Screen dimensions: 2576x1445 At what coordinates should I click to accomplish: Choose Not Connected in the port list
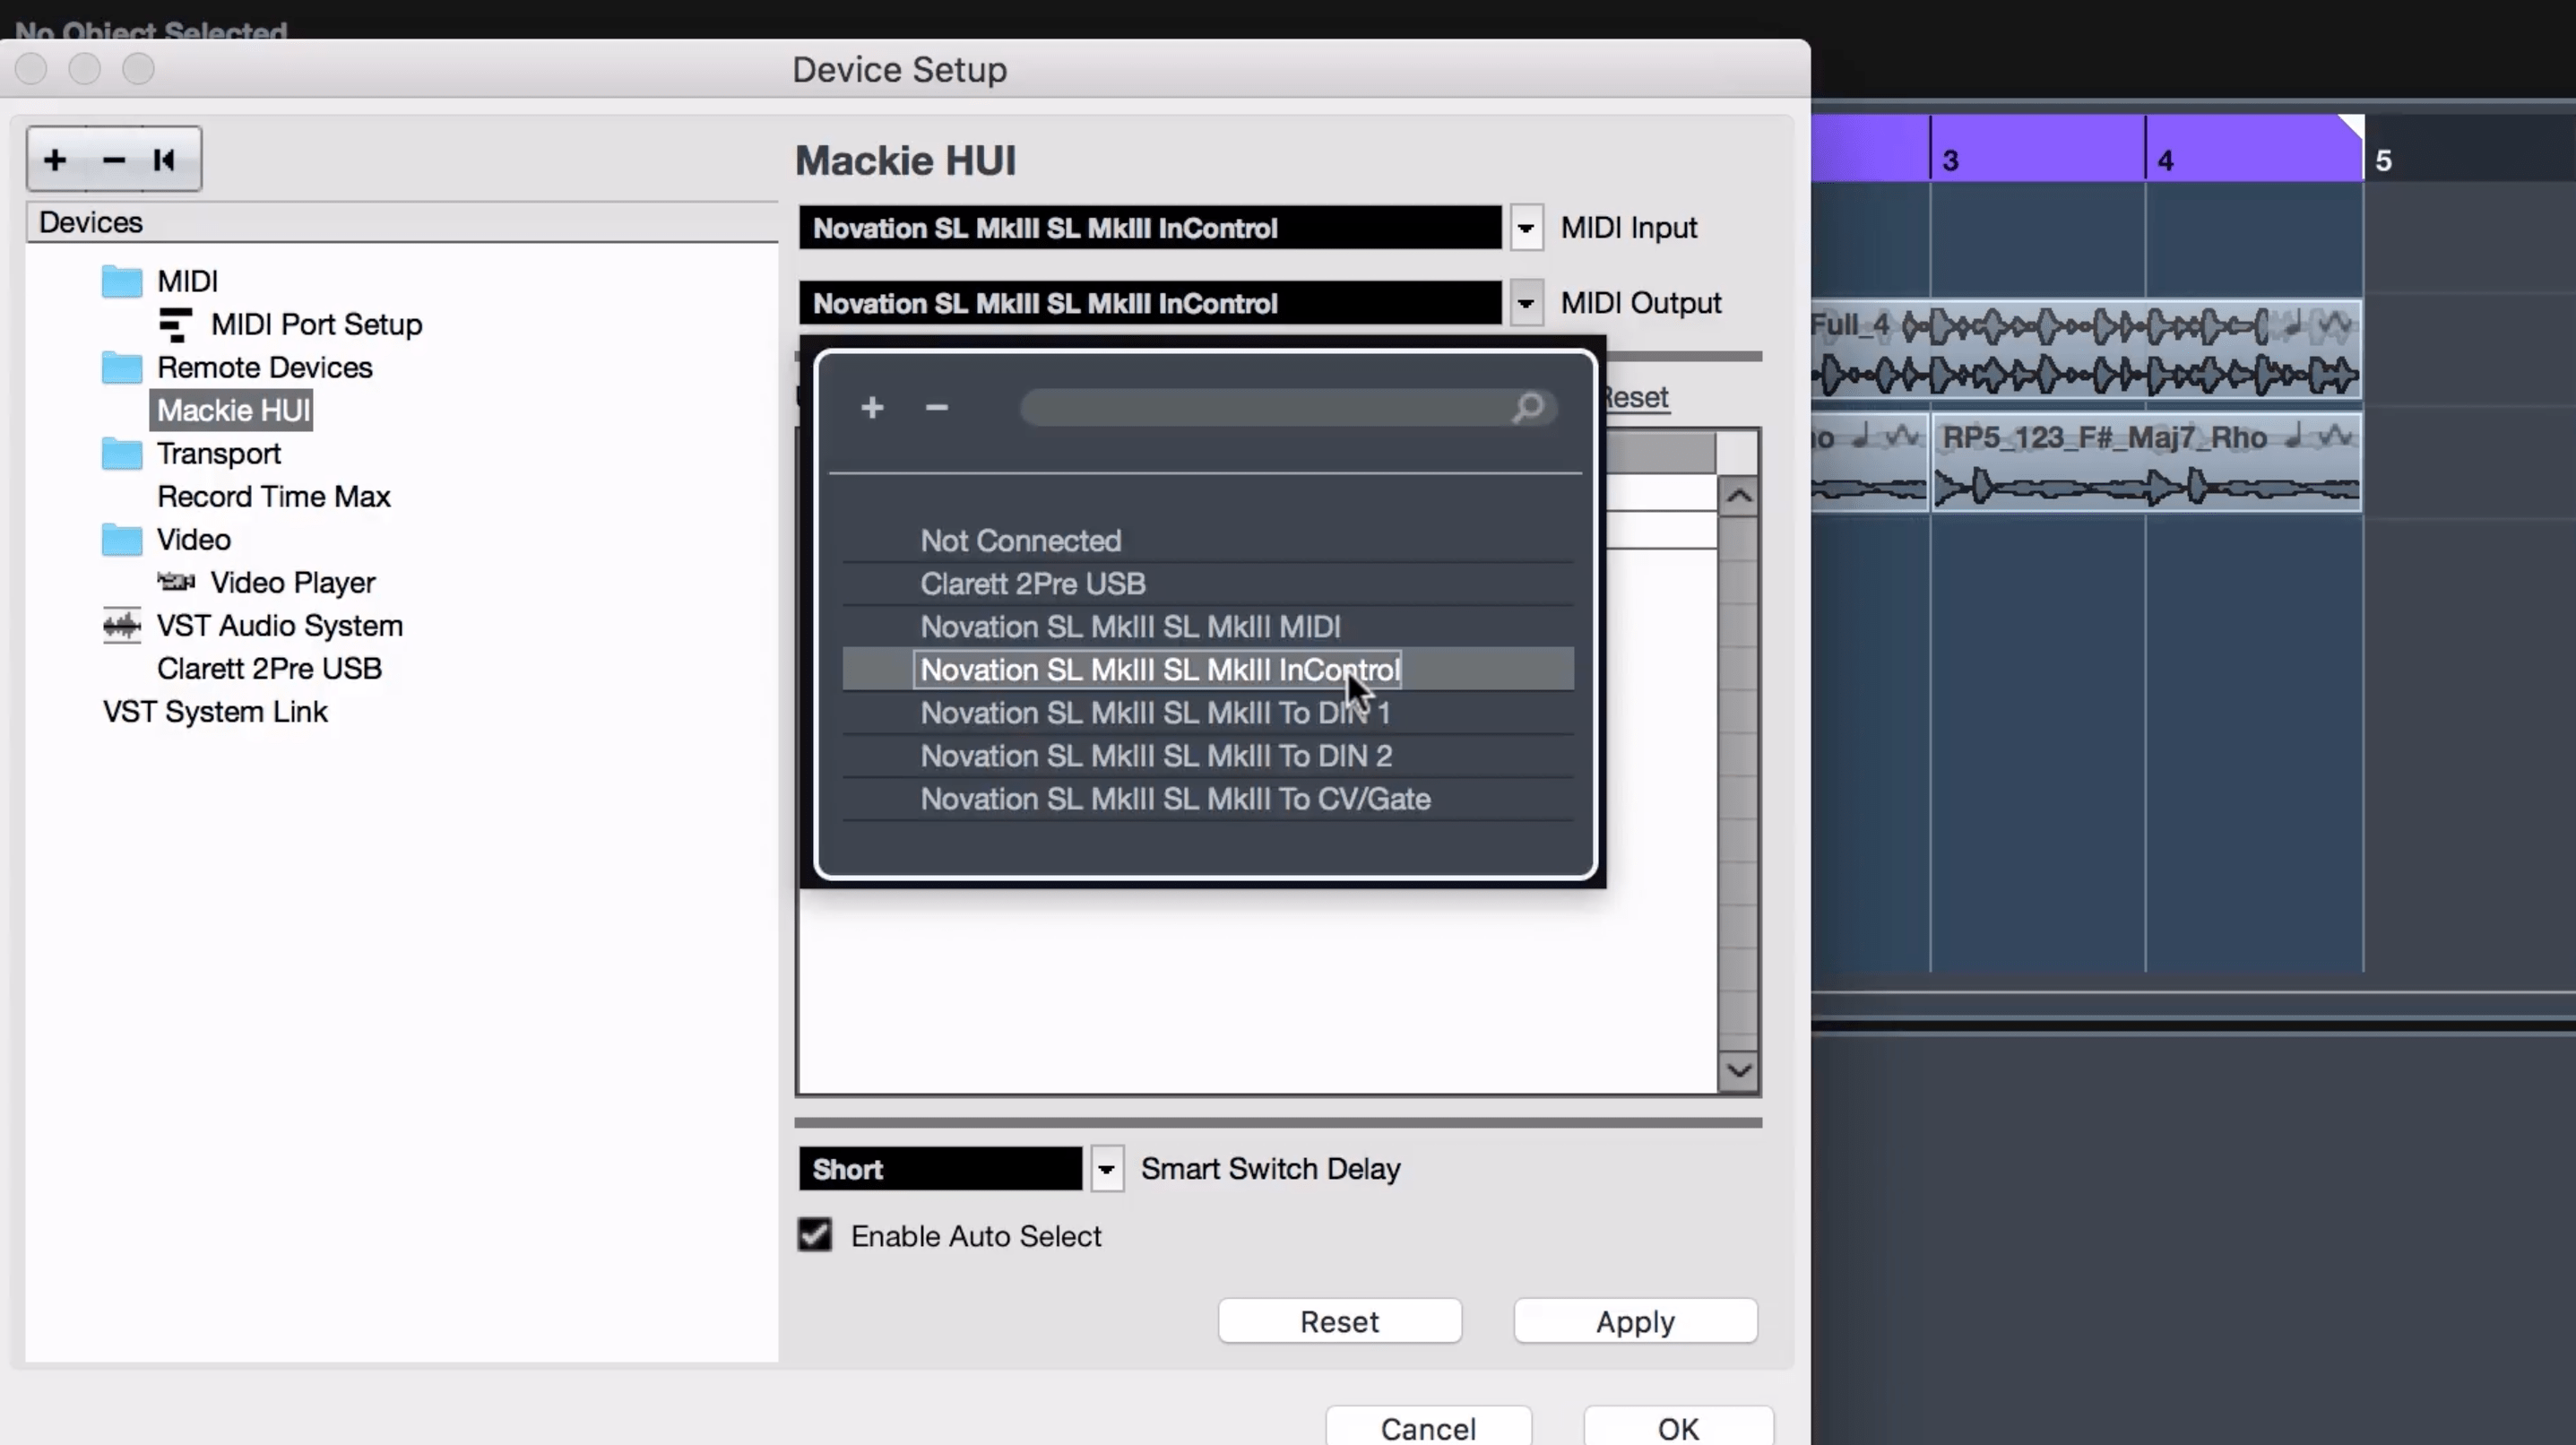(x=1207, y=541)
